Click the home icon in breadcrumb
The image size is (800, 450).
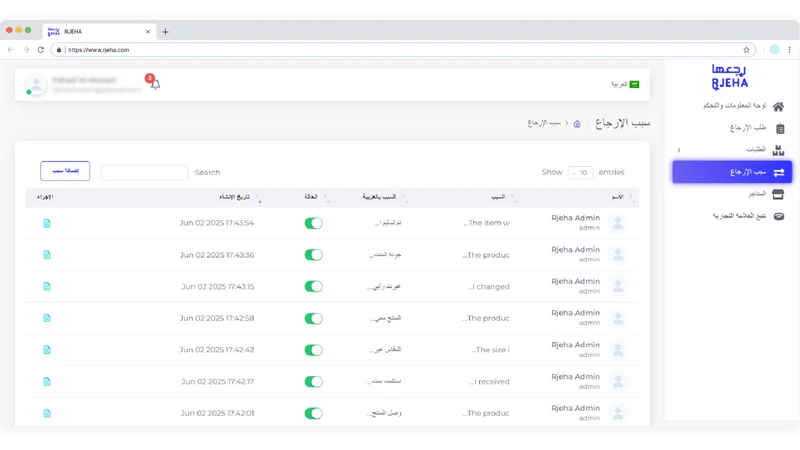point(577,123)
